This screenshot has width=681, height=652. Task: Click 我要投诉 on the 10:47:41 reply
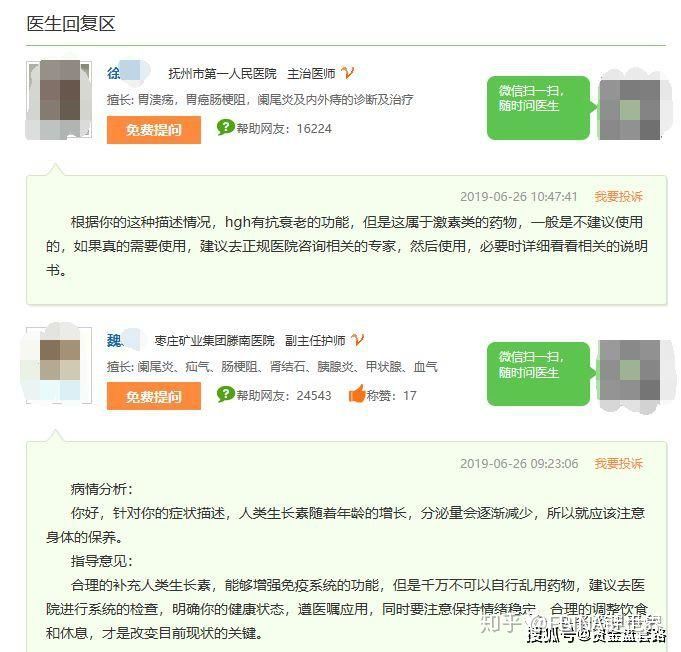(x=618, y=196)
